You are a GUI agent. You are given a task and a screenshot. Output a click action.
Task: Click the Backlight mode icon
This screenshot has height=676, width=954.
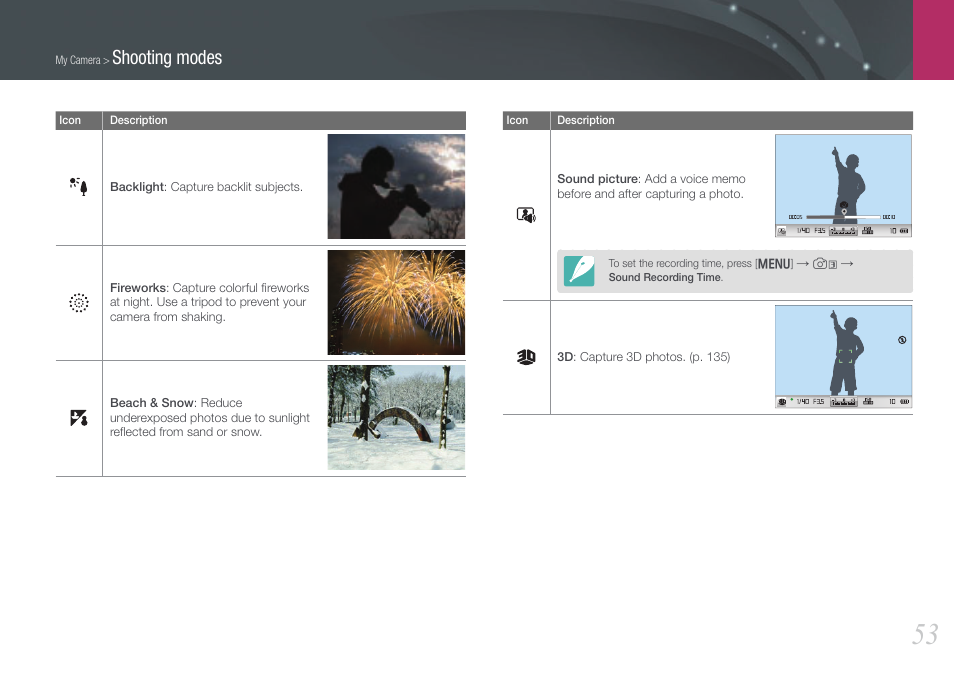coord(78,187)
